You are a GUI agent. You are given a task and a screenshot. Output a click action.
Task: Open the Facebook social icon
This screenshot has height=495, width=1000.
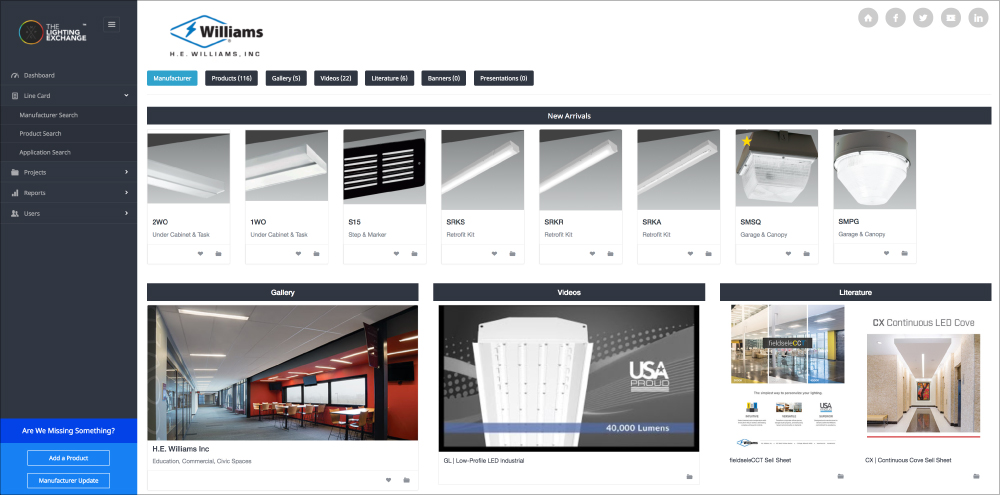(x=895, y=18)
